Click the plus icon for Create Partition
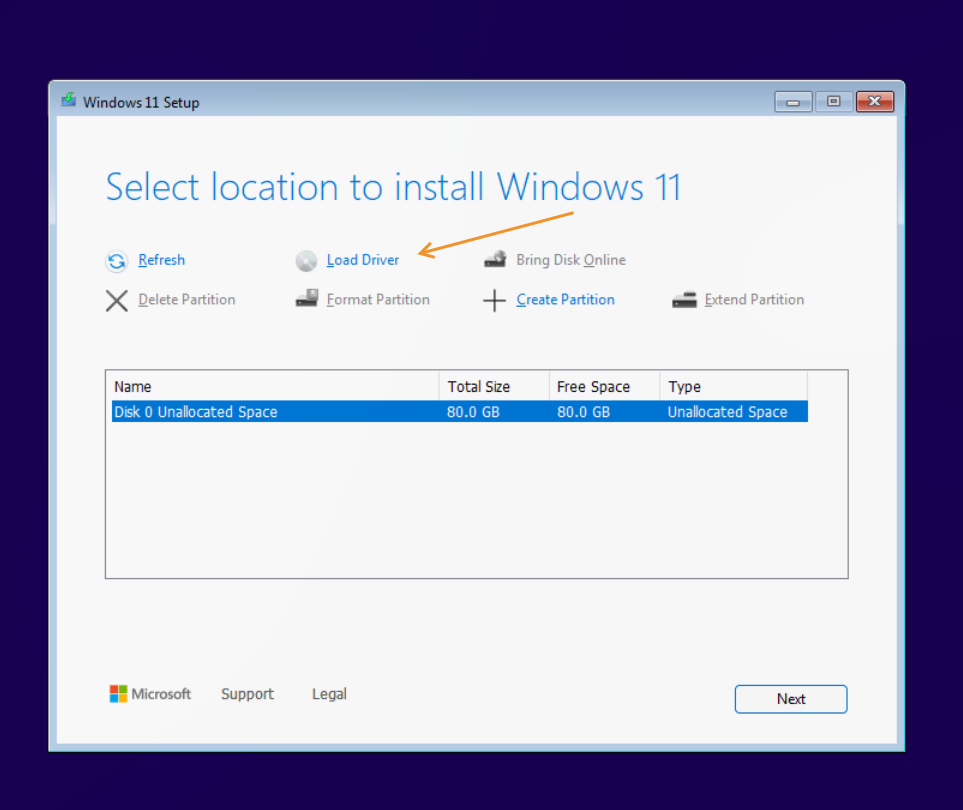This screenshot has height=810, width=963. coord(495,299)
